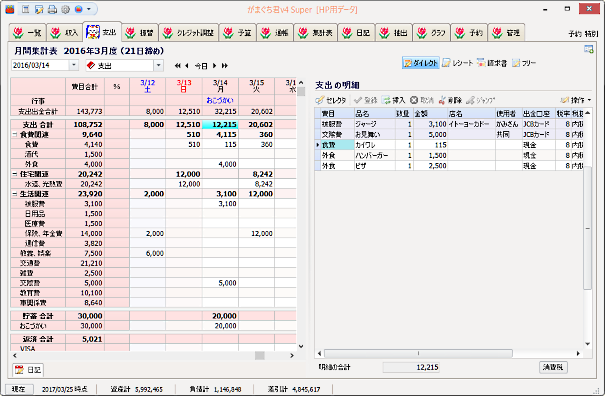Click the 今日 today button

pos(201,66)
